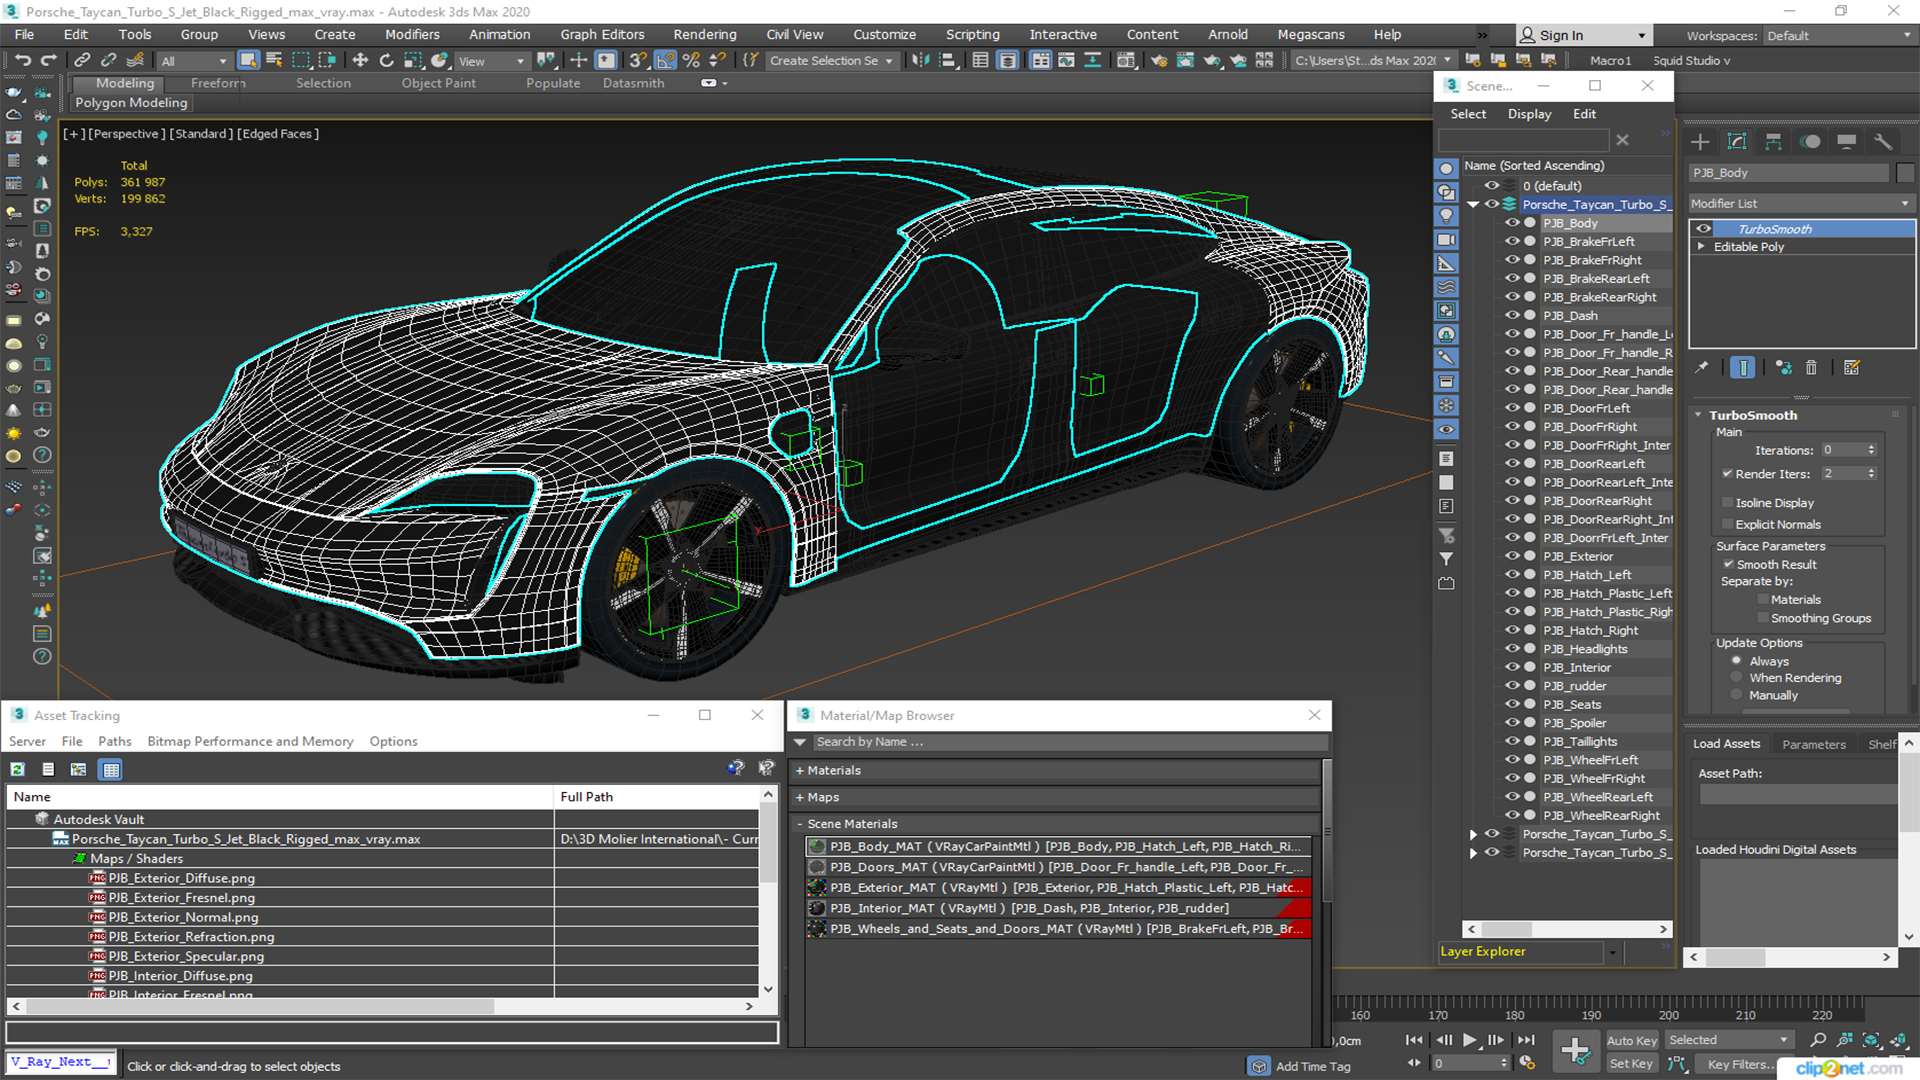Open the Motion command panel tab

tap(1810, 142)
